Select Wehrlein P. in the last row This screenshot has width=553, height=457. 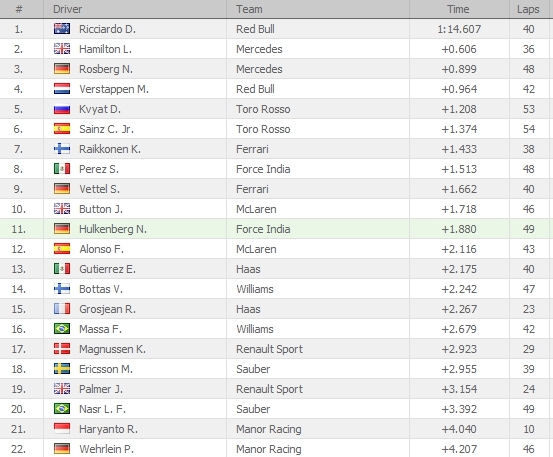(106, 449)
